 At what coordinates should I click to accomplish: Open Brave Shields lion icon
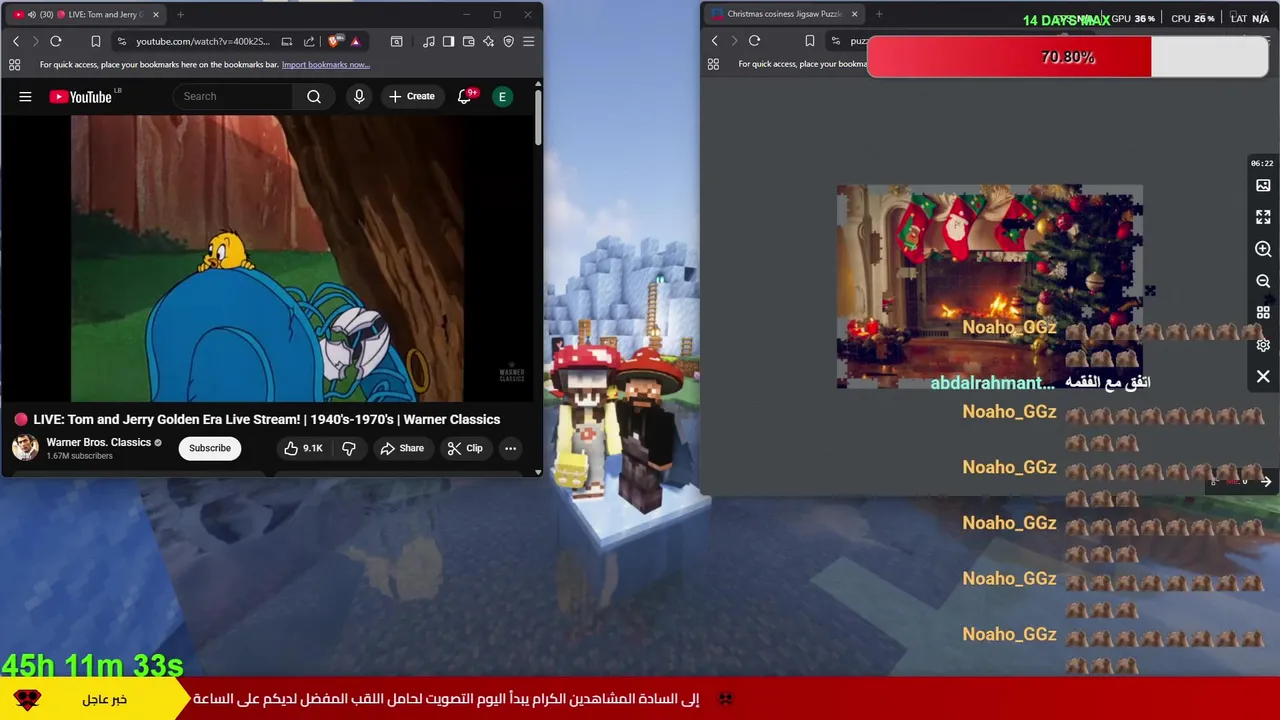335,41
